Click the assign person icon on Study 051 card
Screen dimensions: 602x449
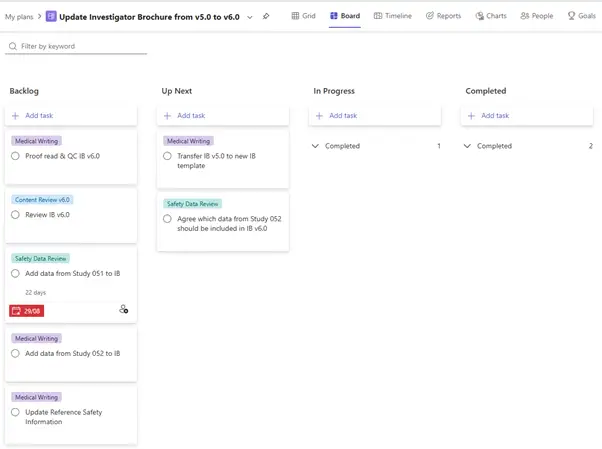pyautogui.click(x=123, y=310)
